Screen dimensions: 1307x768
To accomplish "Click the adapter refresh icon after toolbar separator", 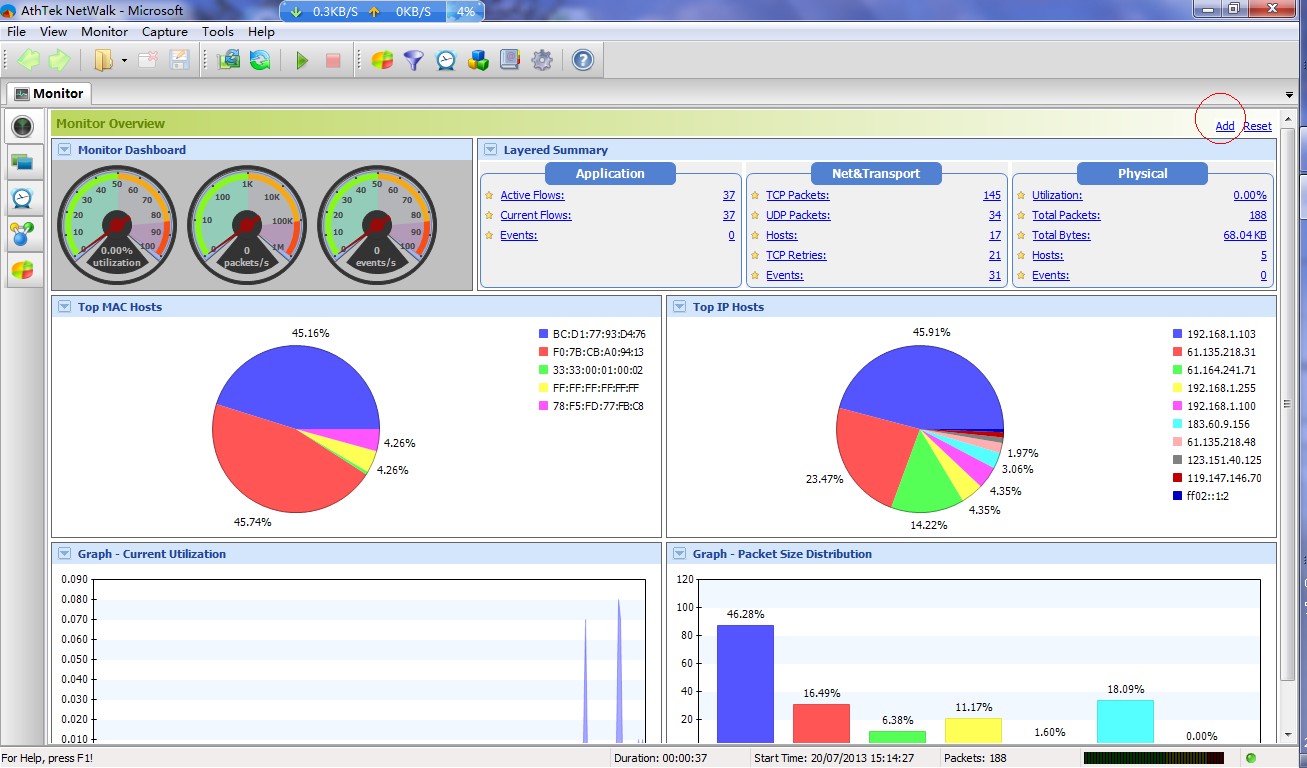I will [x=229, y=60].
